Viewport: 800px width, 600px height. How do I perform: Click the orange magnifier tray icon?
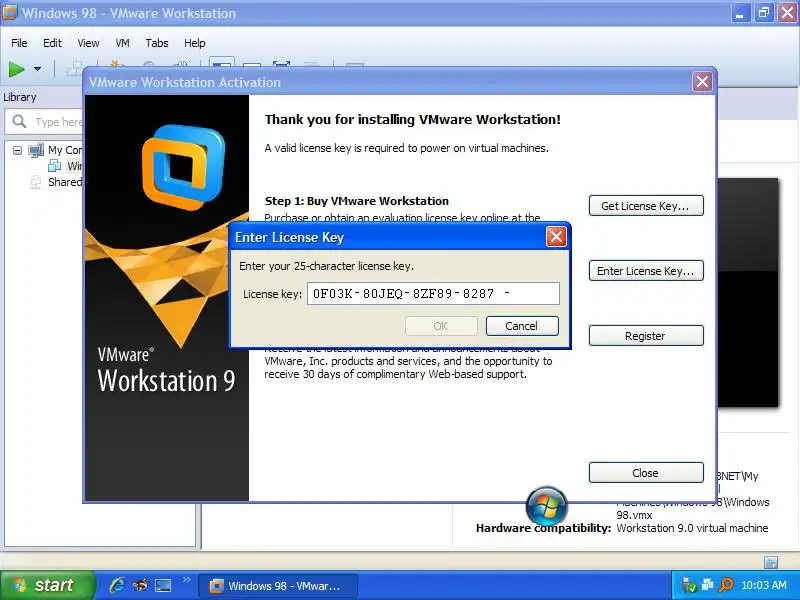[x=726, y=585]
